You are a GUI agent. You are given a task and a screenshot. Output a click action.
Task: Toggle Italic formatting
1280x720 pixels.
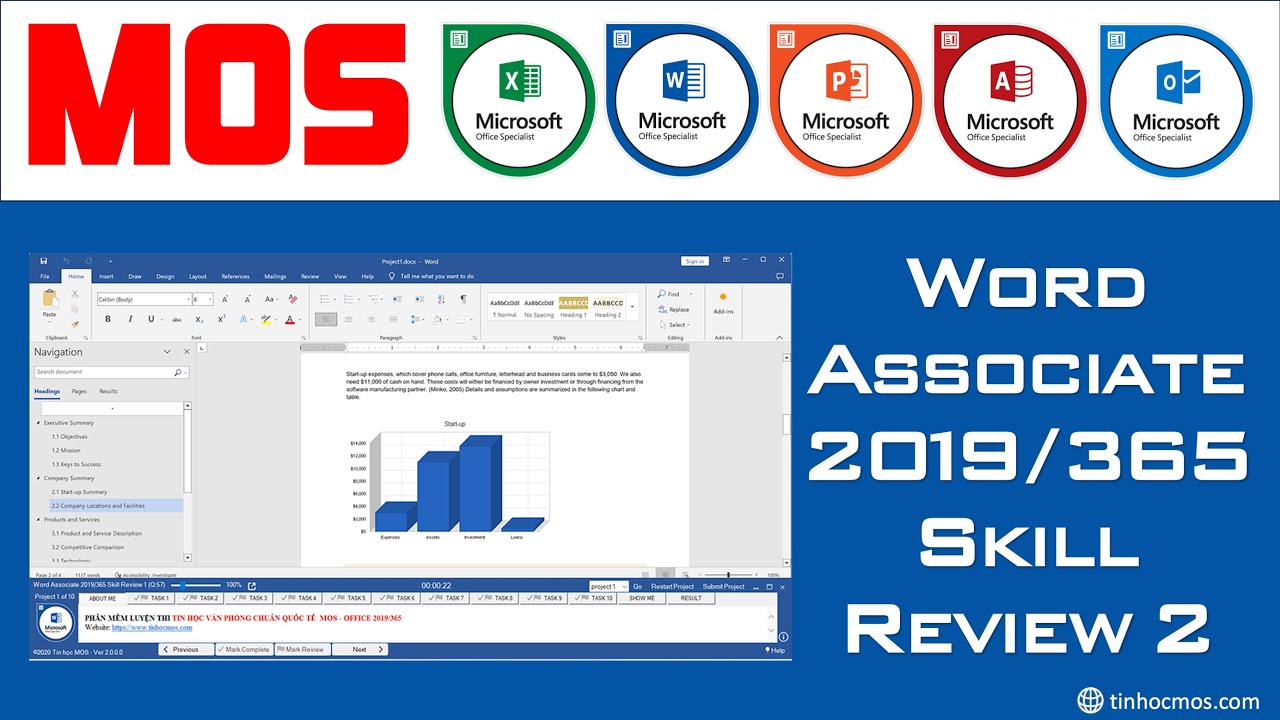click(x=130, y=319)
